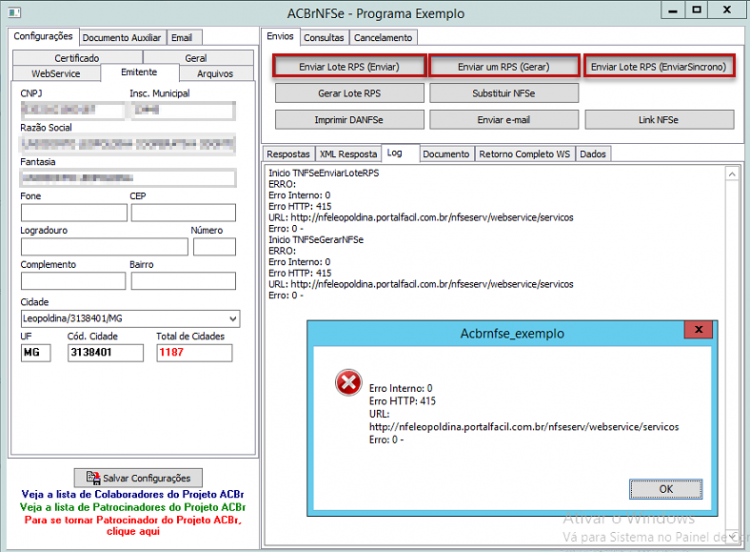Viewport: 750px width, 552px height.
Task: Click the Insc. Municipal input field
Action: click(x=183, y=110)
